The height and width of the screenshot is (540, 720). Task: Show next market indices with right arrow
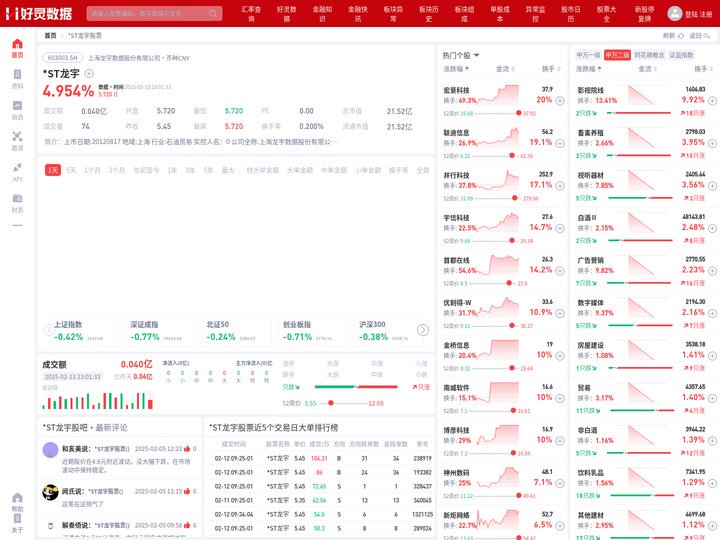click(422, 330)
